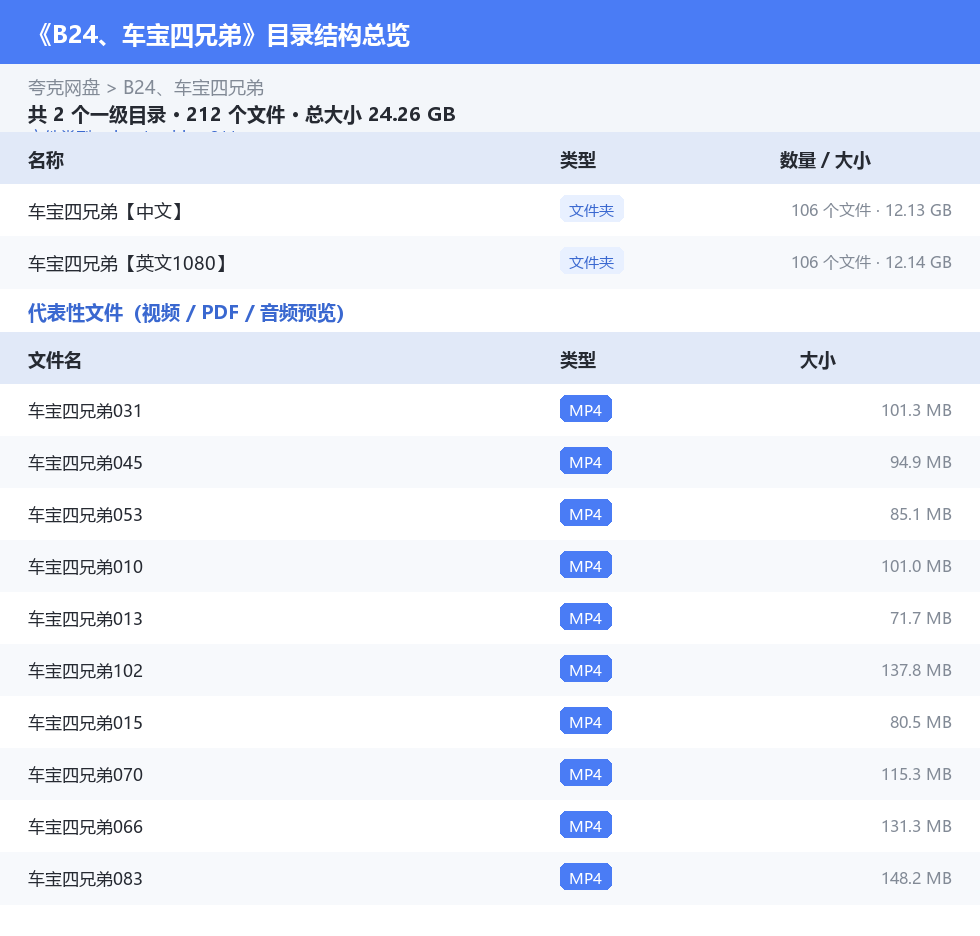Viewport: 980px width, 936px height.
Task: Select file 车宝四兄弟010
Action: click(85, 566)
